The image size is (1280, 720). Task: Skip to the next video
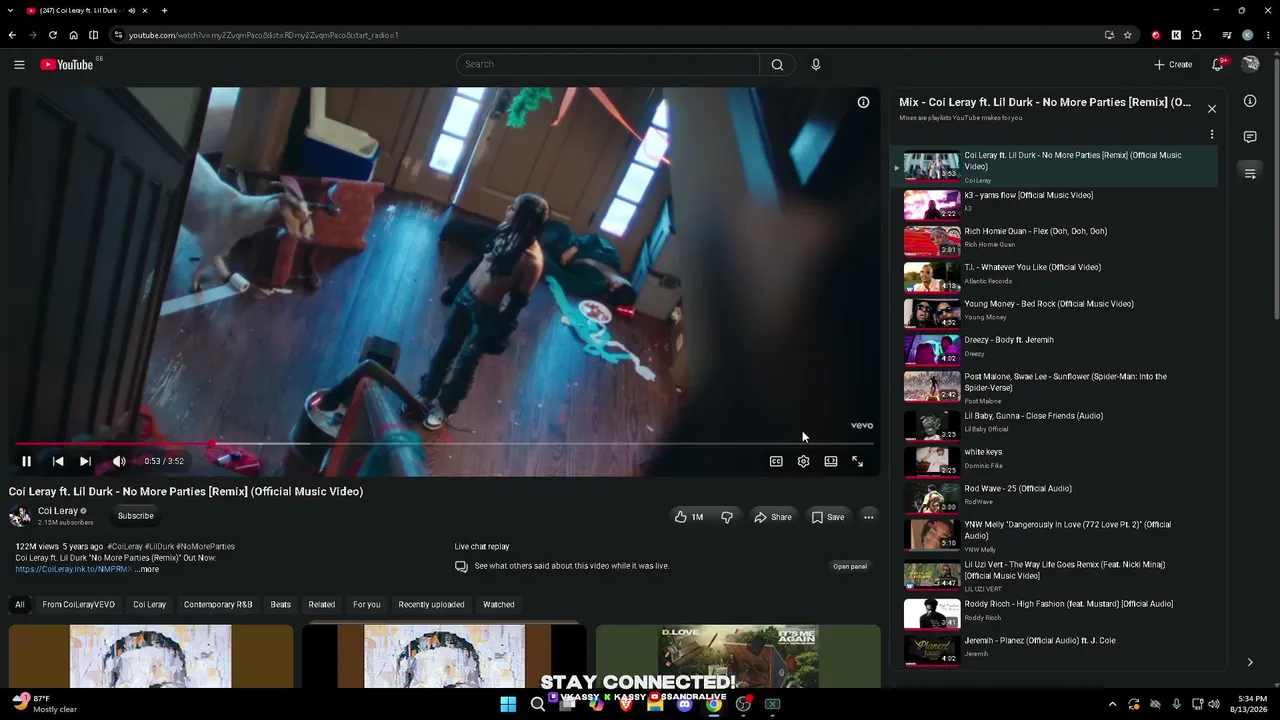[x=85, y=461]
